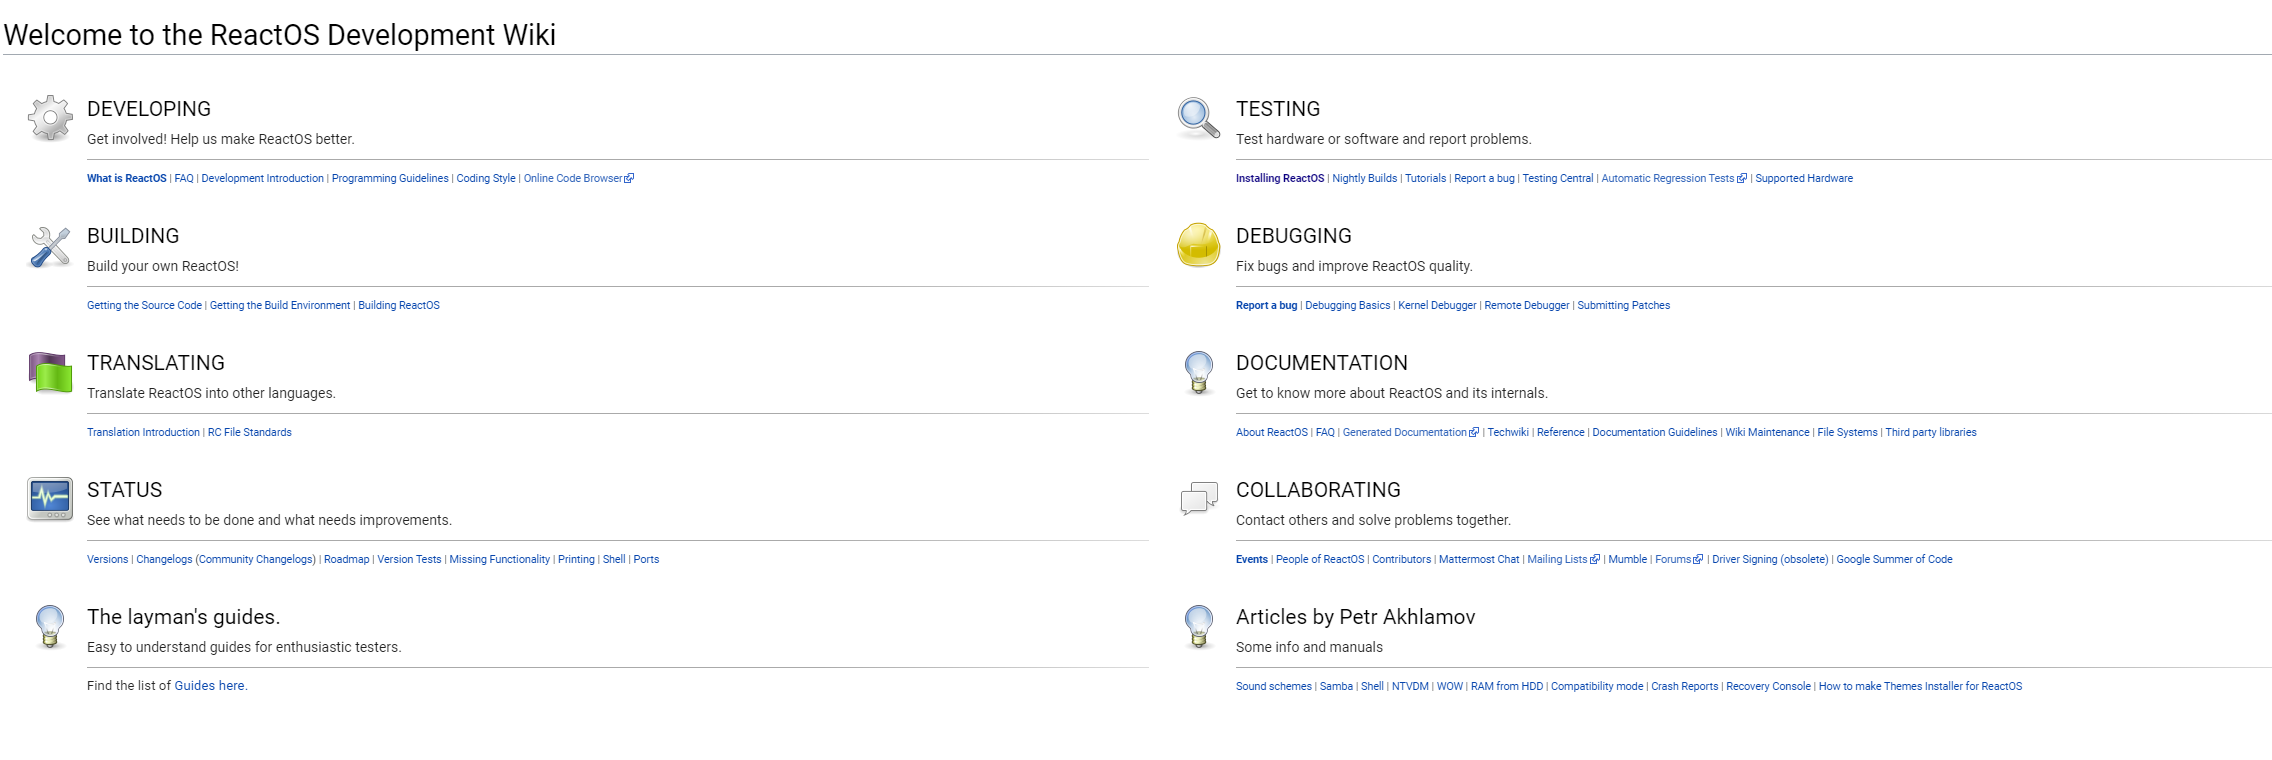This screenshot has width=2272, height=760.
Task: Open Ports link under STATUS
Action: click(x=646, y=559)
